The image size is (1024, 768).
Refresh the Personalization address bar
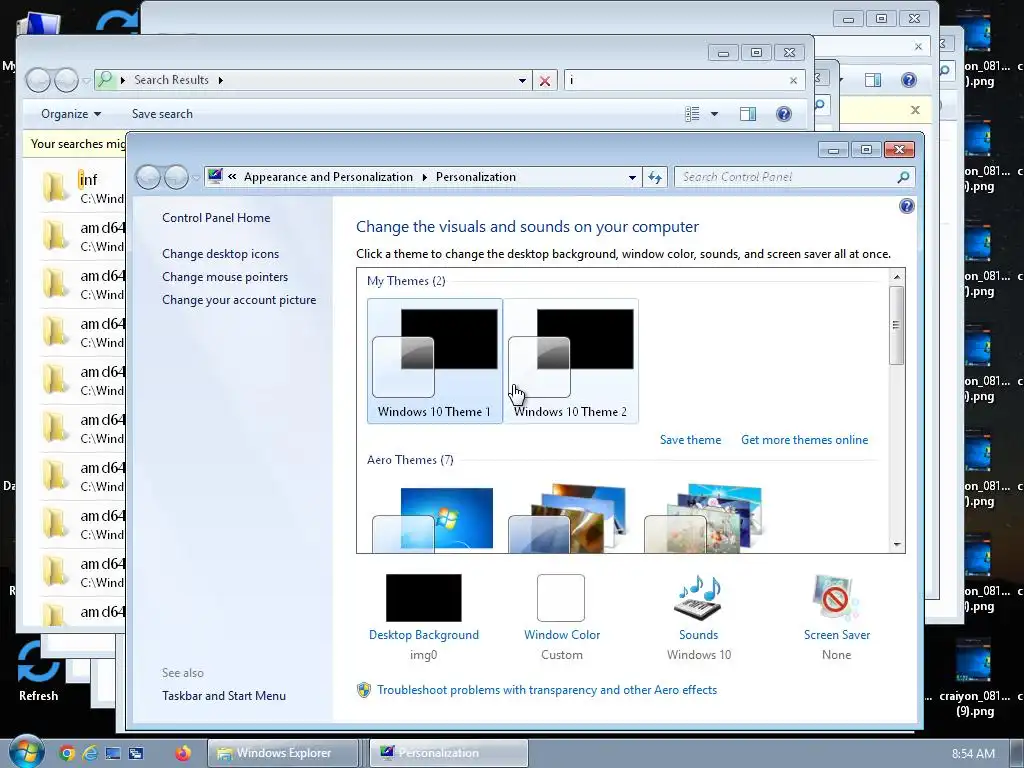tap(655, 177)
